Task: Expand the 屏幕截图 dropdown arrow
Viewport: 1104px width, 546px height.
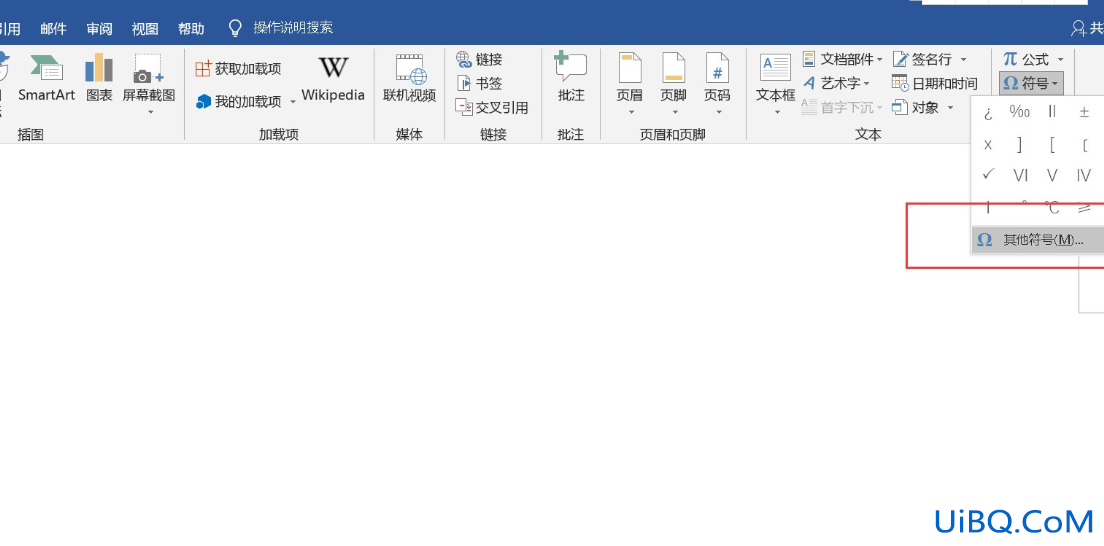Action: pyautogui.click(x=150, y=111)
